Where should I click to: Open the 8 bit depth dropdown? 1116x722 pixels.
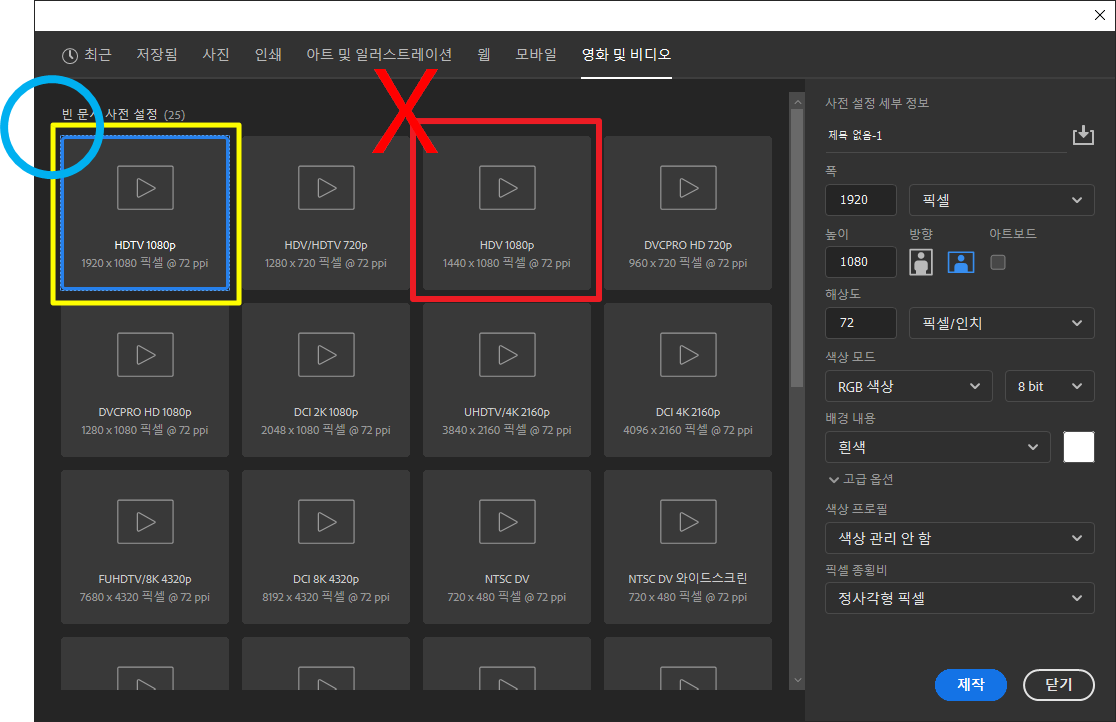[1050, 386]
